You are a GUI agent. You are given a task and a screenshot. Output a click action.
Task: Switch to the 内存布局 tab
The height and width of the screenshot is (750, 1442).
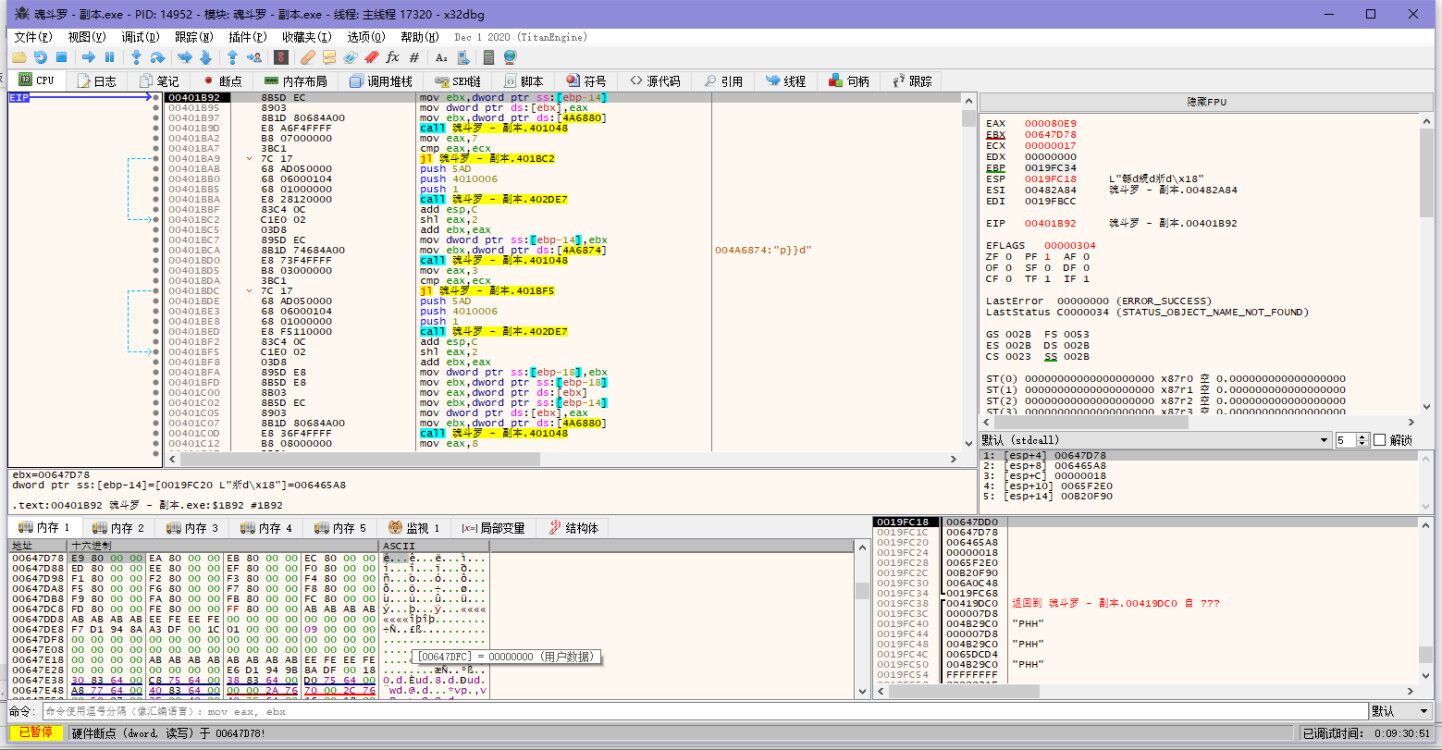(296, 81)
